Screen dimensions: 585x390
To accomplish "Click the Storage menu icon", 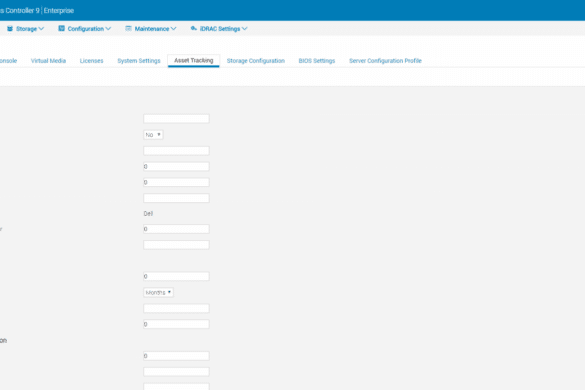I will [x=10, y=29].
